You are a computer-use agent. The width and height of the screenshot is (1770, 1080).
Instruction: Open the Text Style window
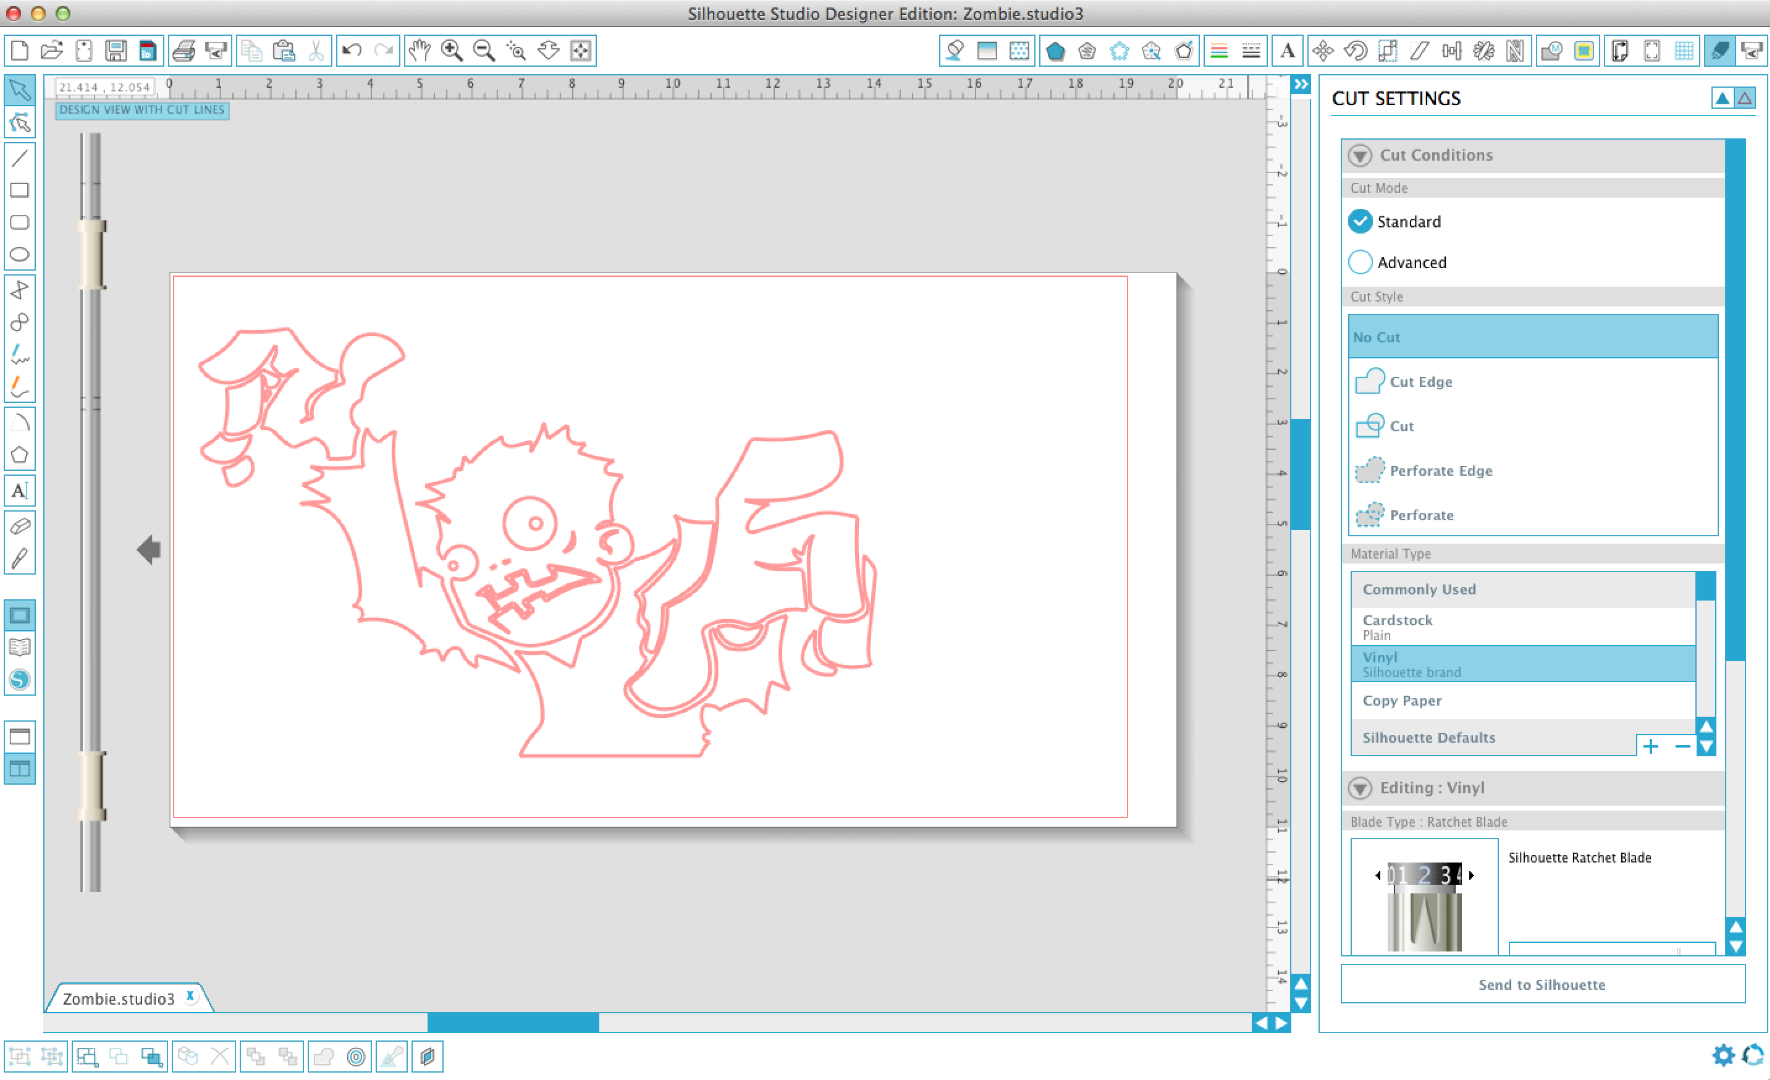coord(1288,50)
